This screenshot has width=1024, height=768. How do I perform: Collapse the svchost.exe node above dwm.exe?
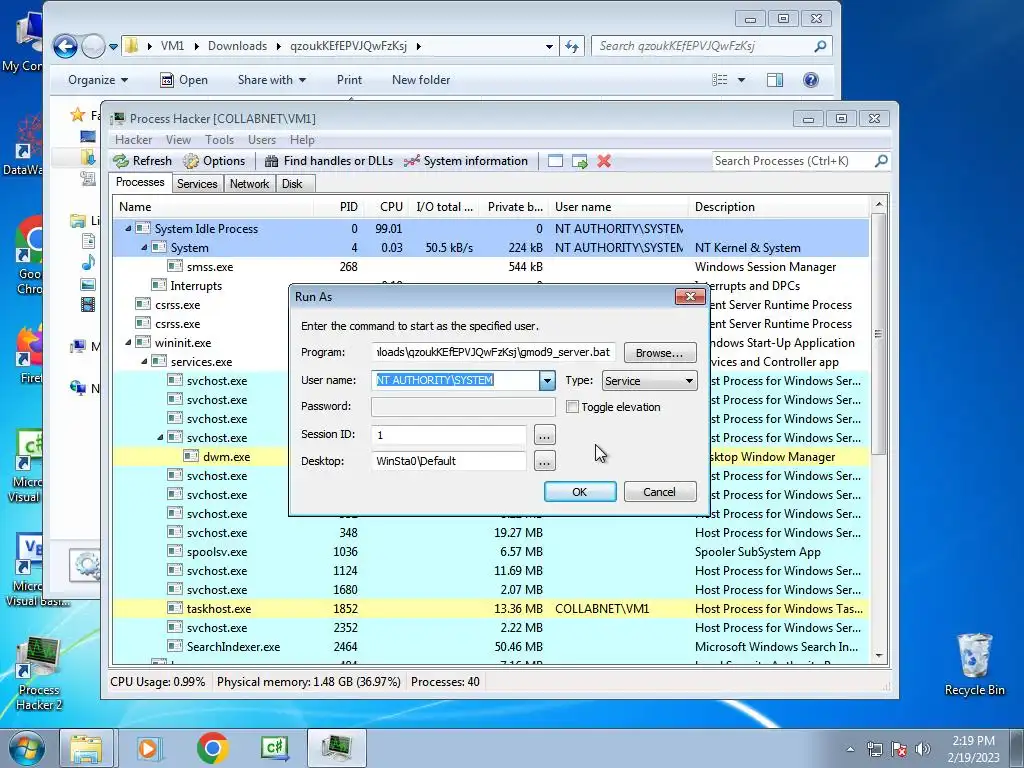[x=161, y=438]
